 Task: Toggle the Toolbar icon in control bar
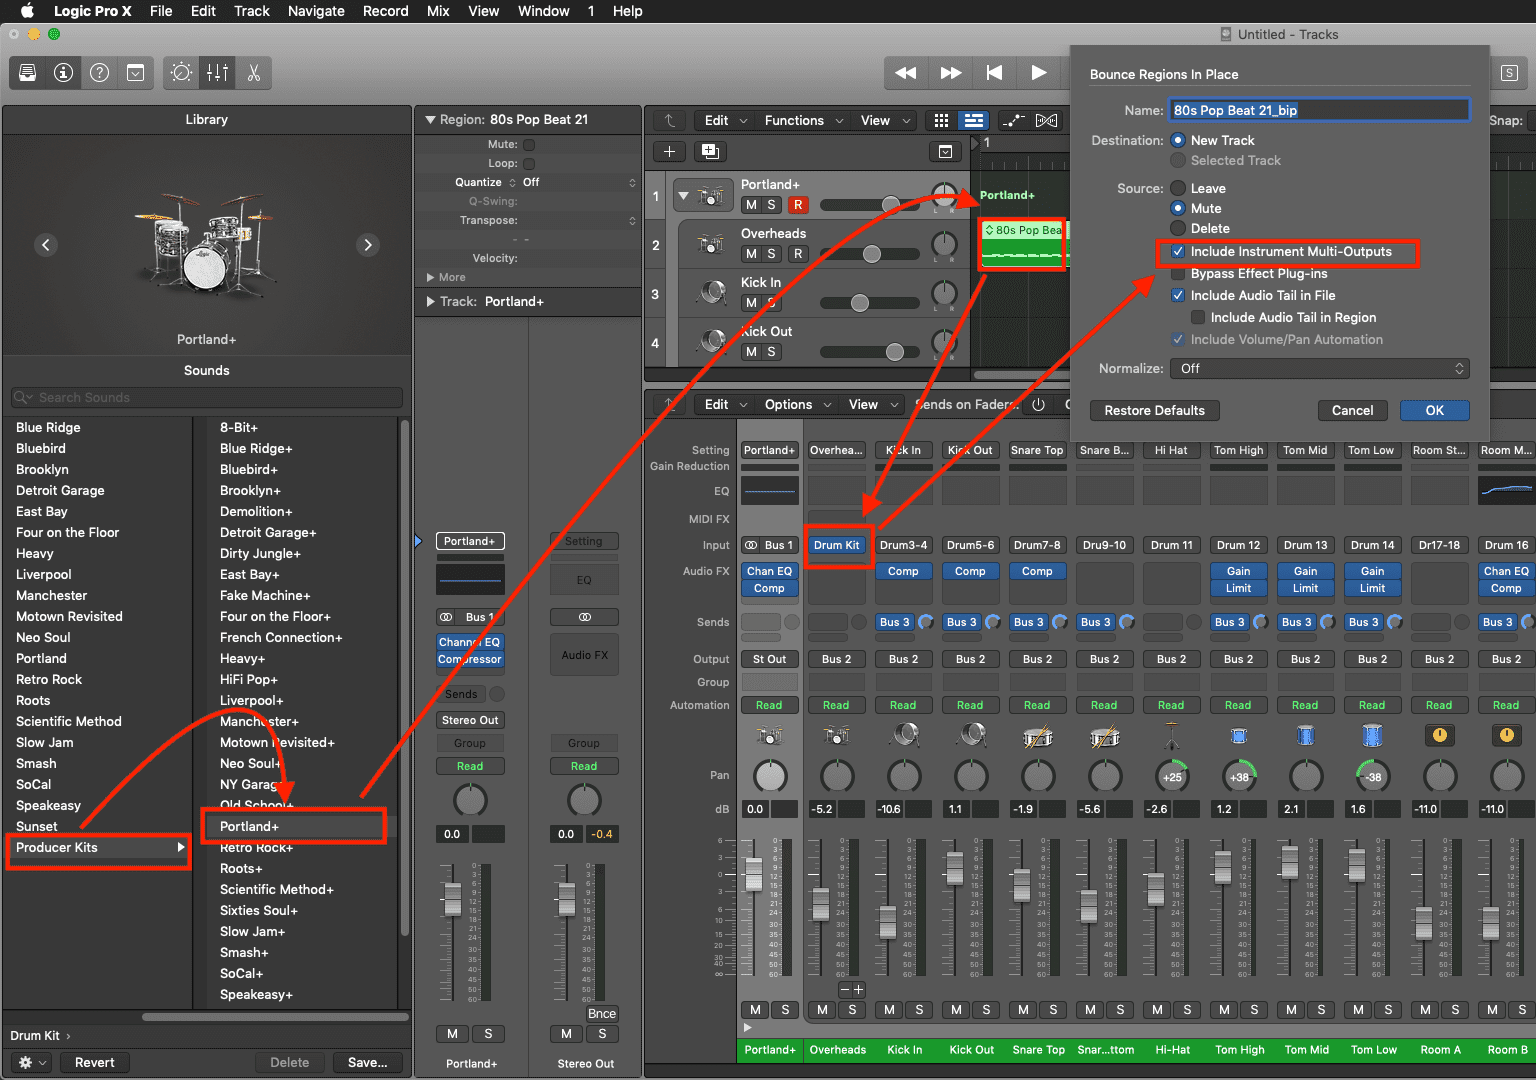coord(135,73)
